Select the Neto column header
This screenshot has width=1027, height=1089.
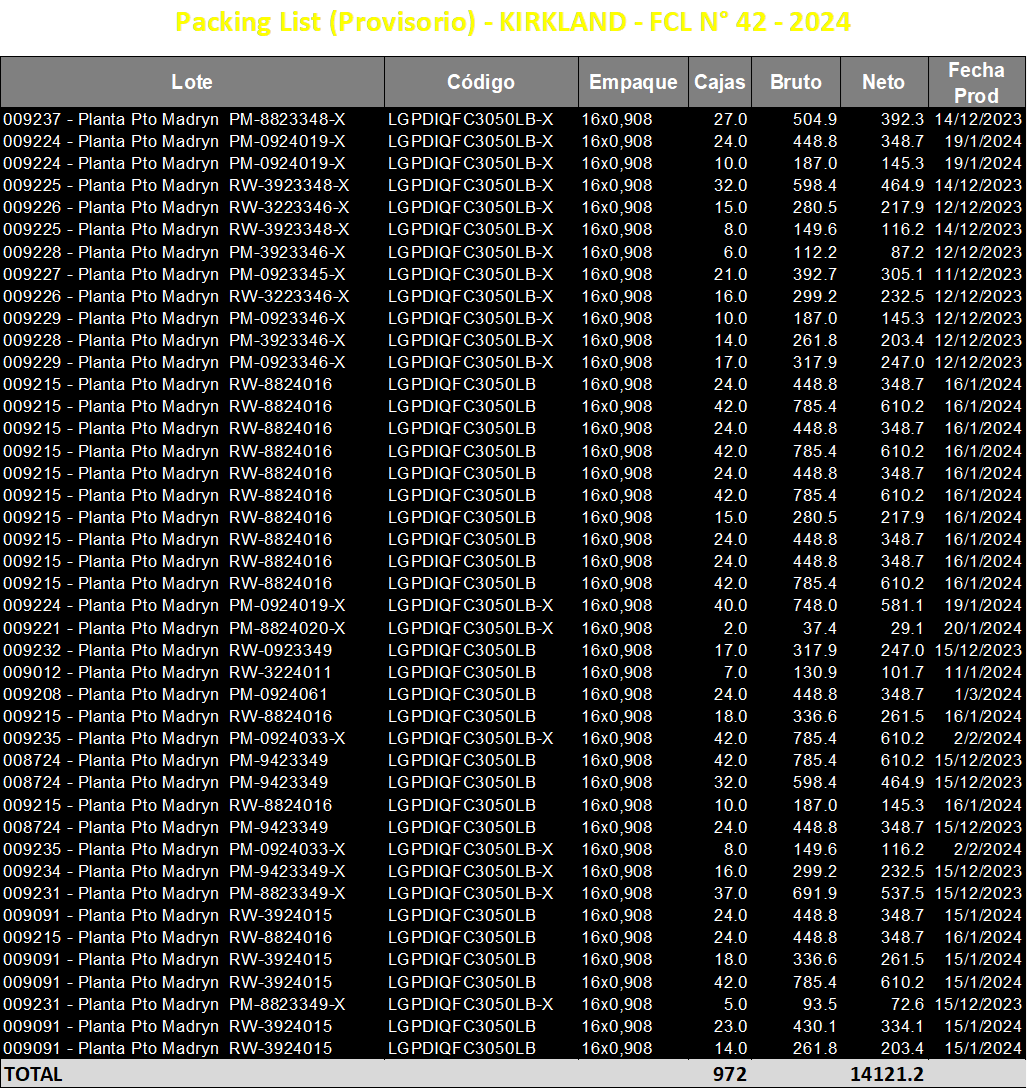click(884, 82)
